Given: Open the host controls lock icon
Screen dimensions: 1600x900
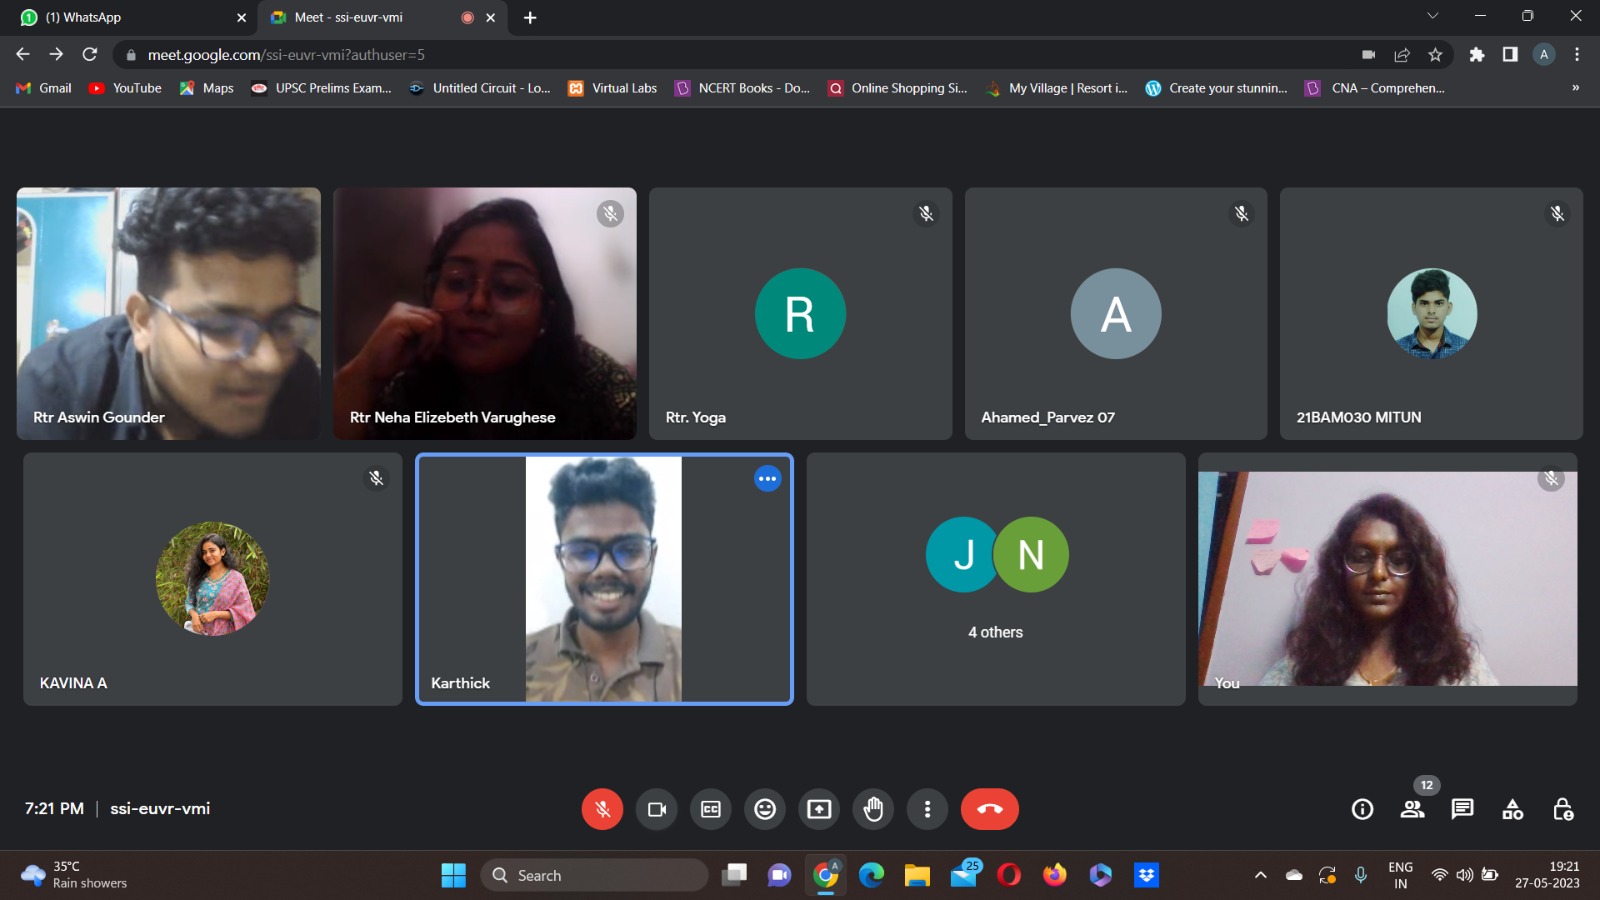Looking at the screenshot, I should tap(1562, 809).
